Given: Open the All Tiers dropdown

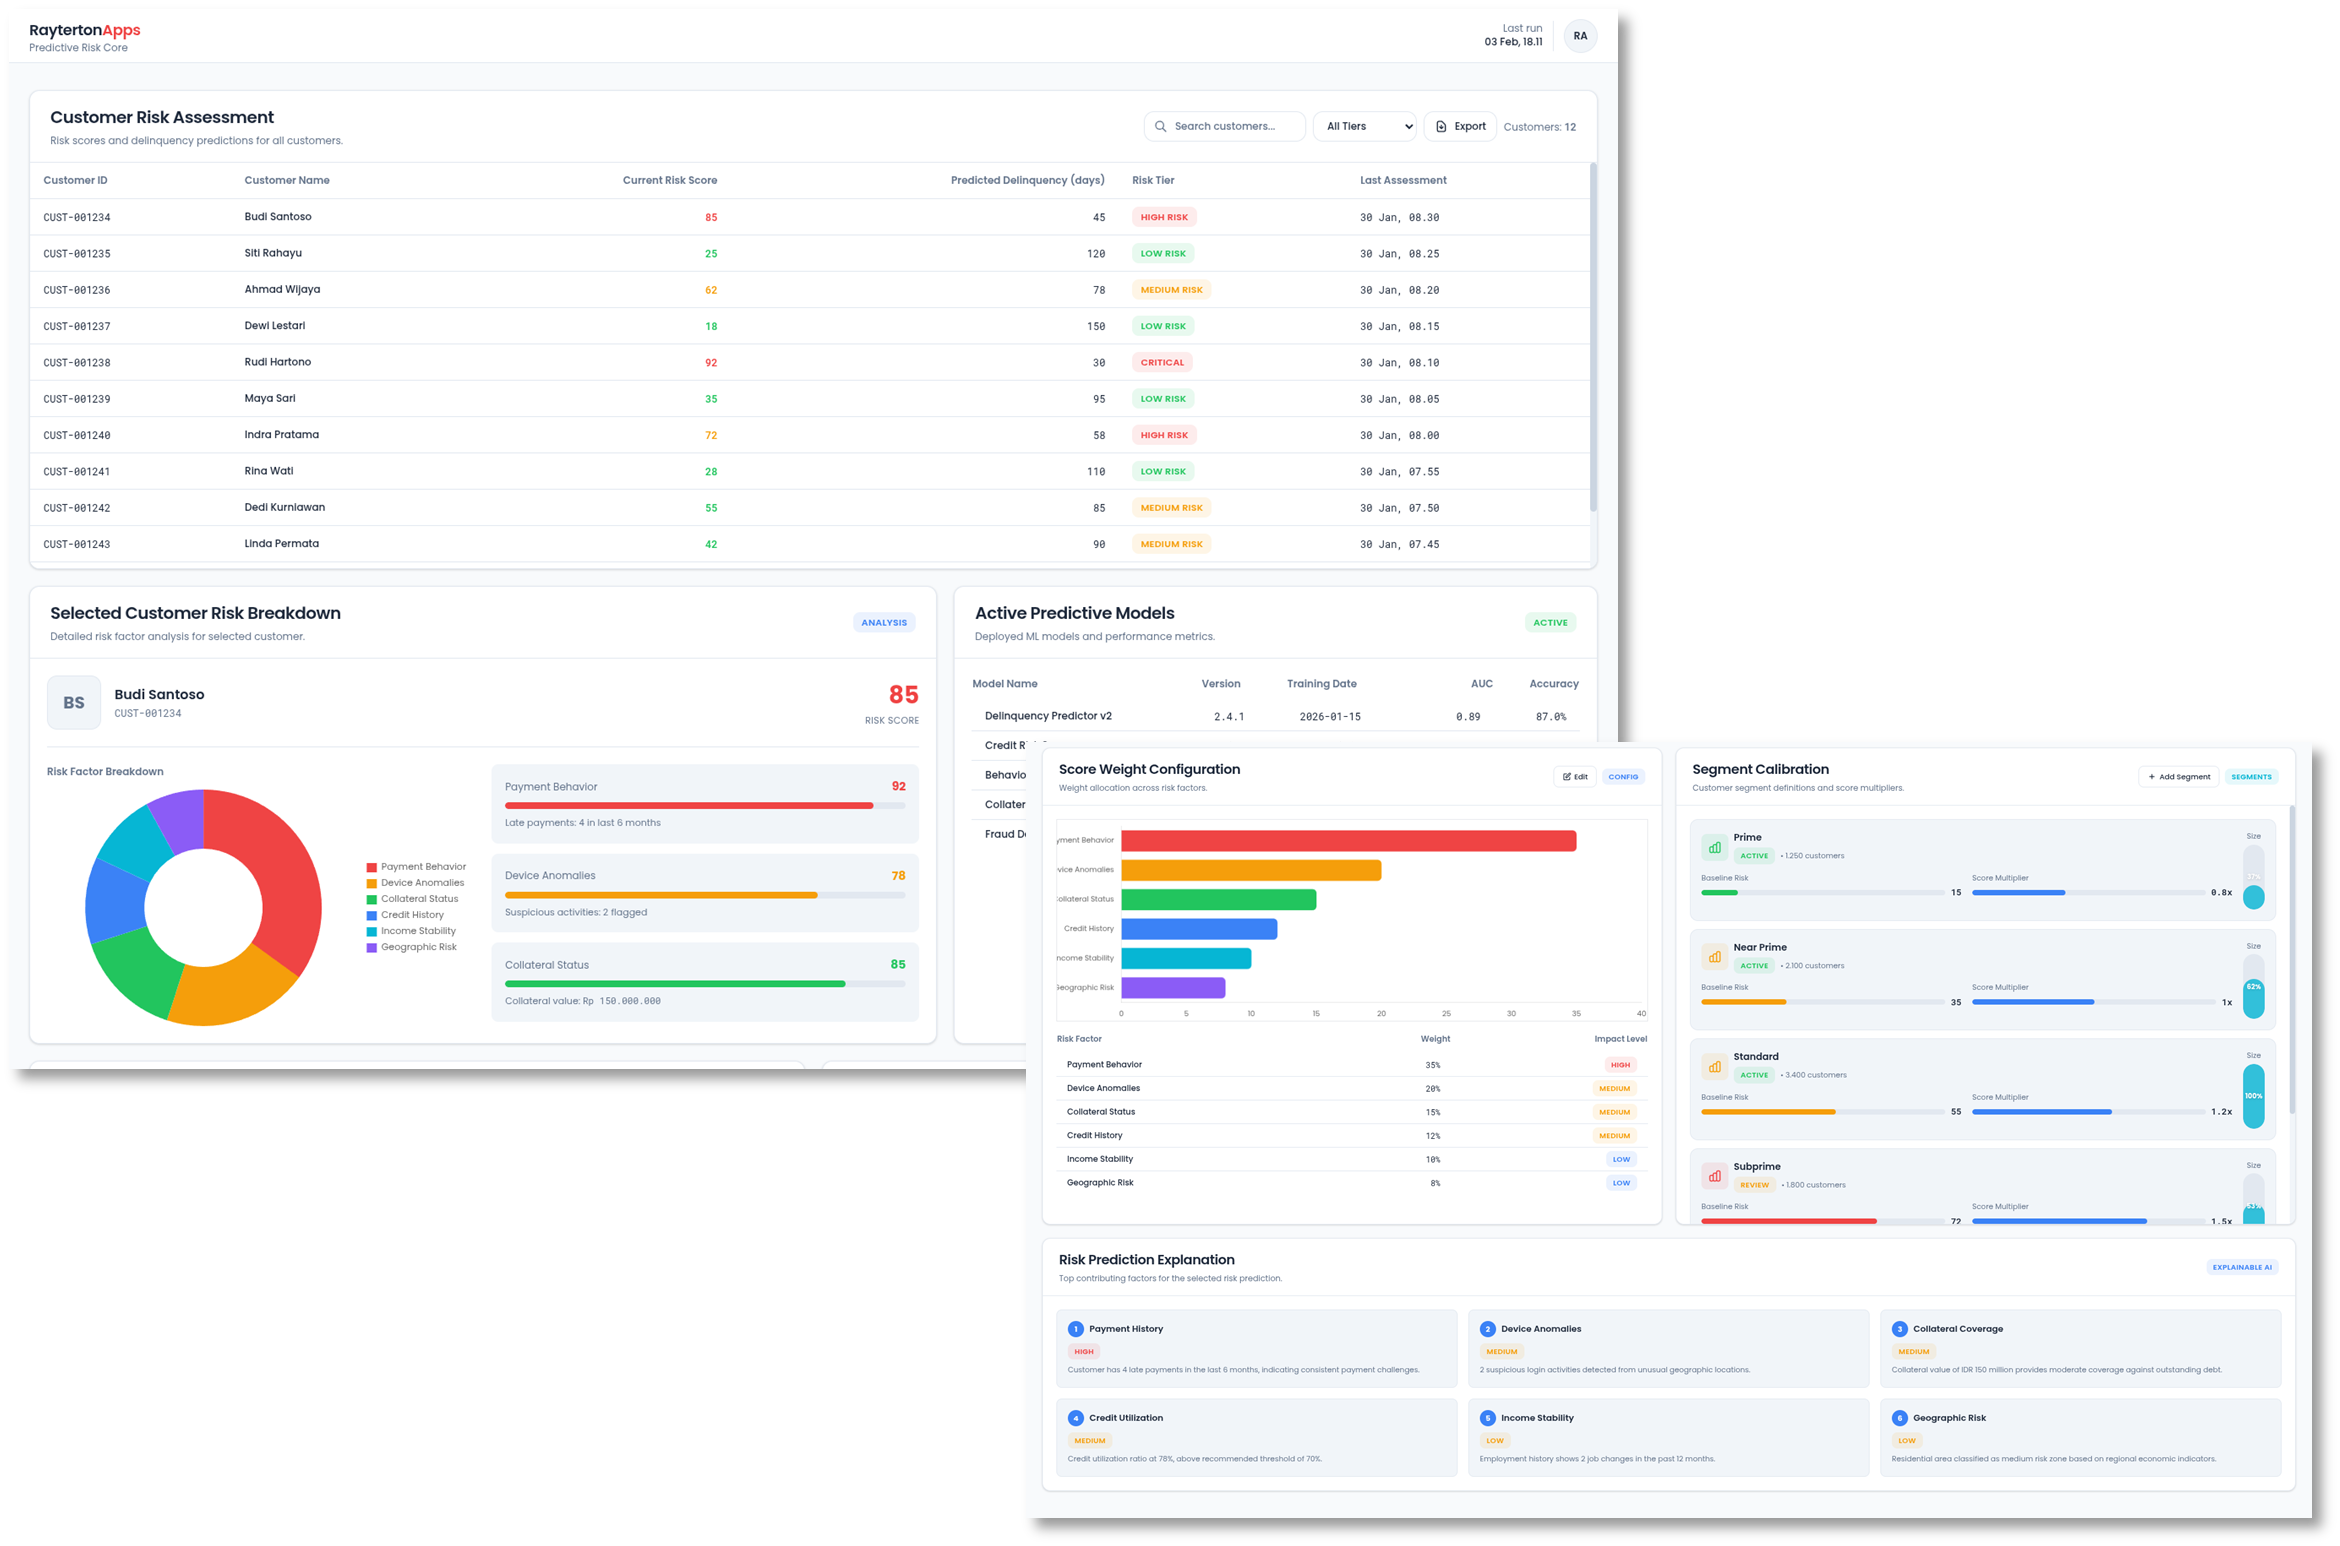Looking at the screenshot, I should pyautogui.click(x=1364, y=126).
